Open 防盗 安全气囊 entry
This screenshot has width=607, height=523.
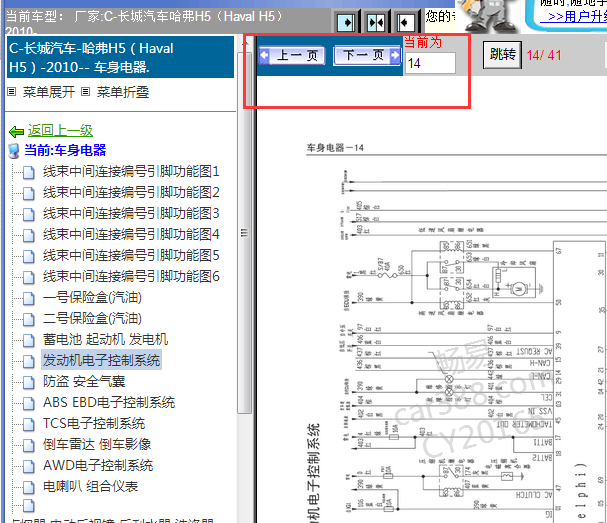pyautogui.click(x=84, y=381)
